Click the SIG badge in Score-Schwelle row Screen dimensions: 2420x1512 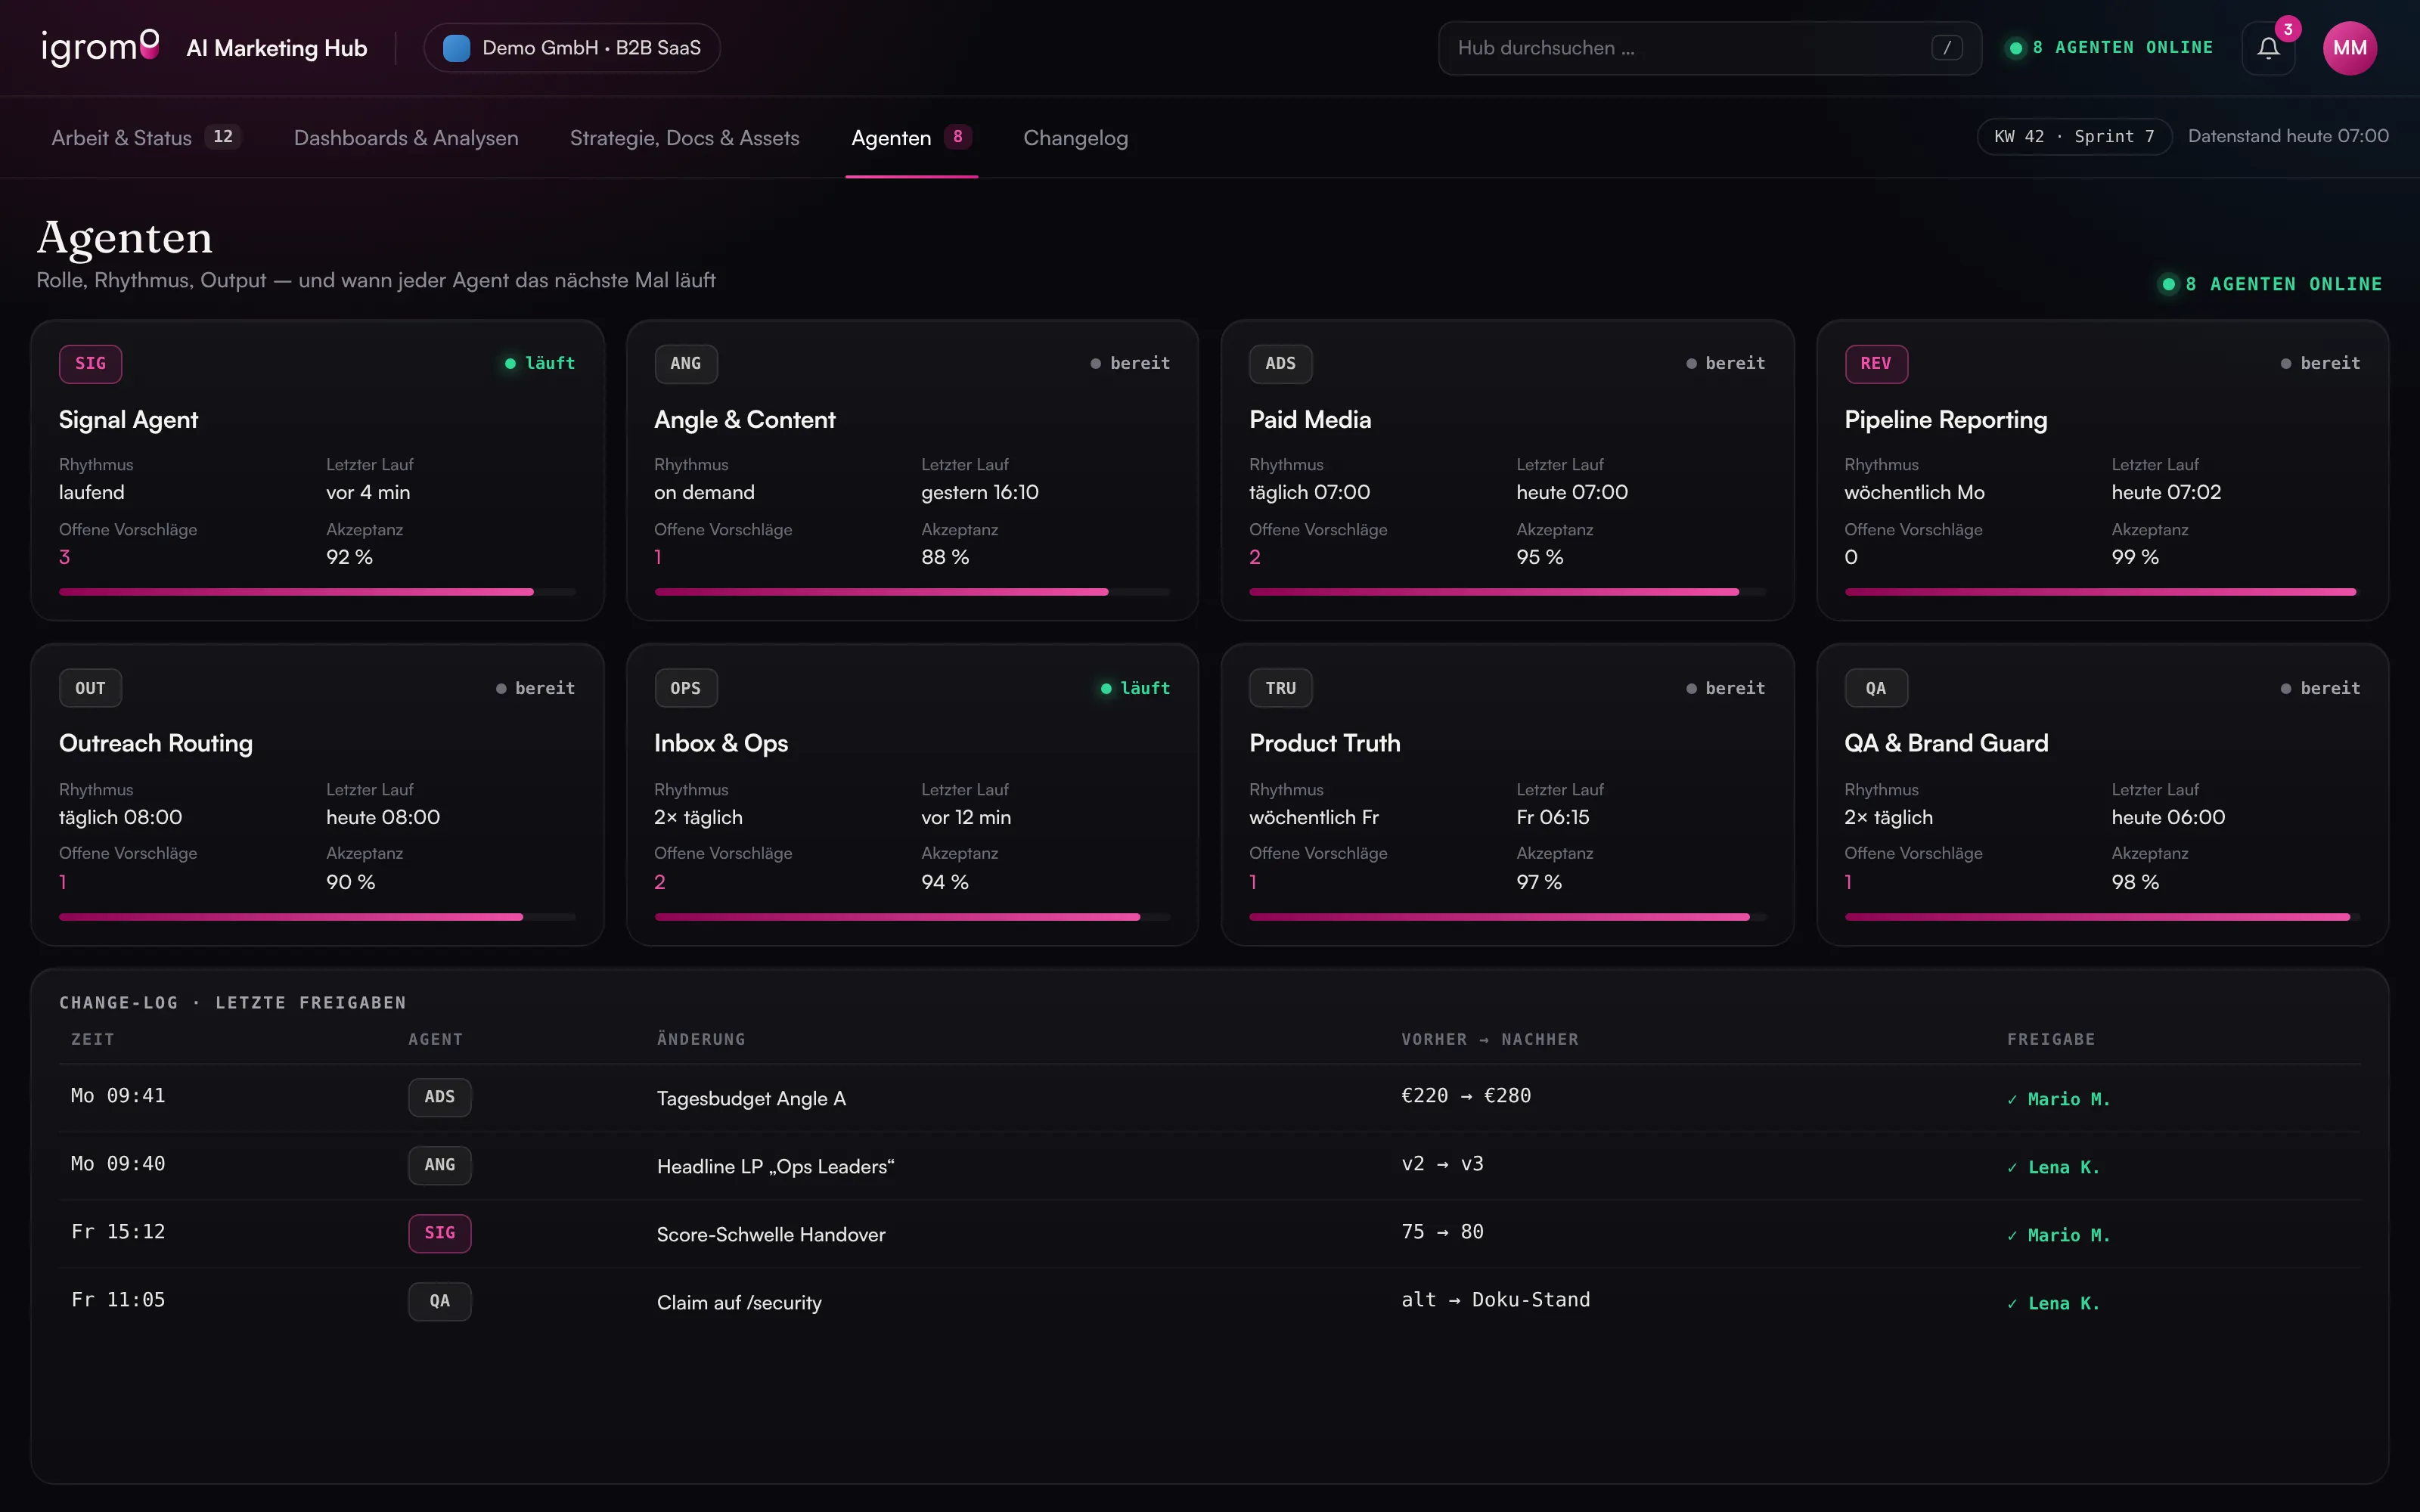[x=439, y=1233]
